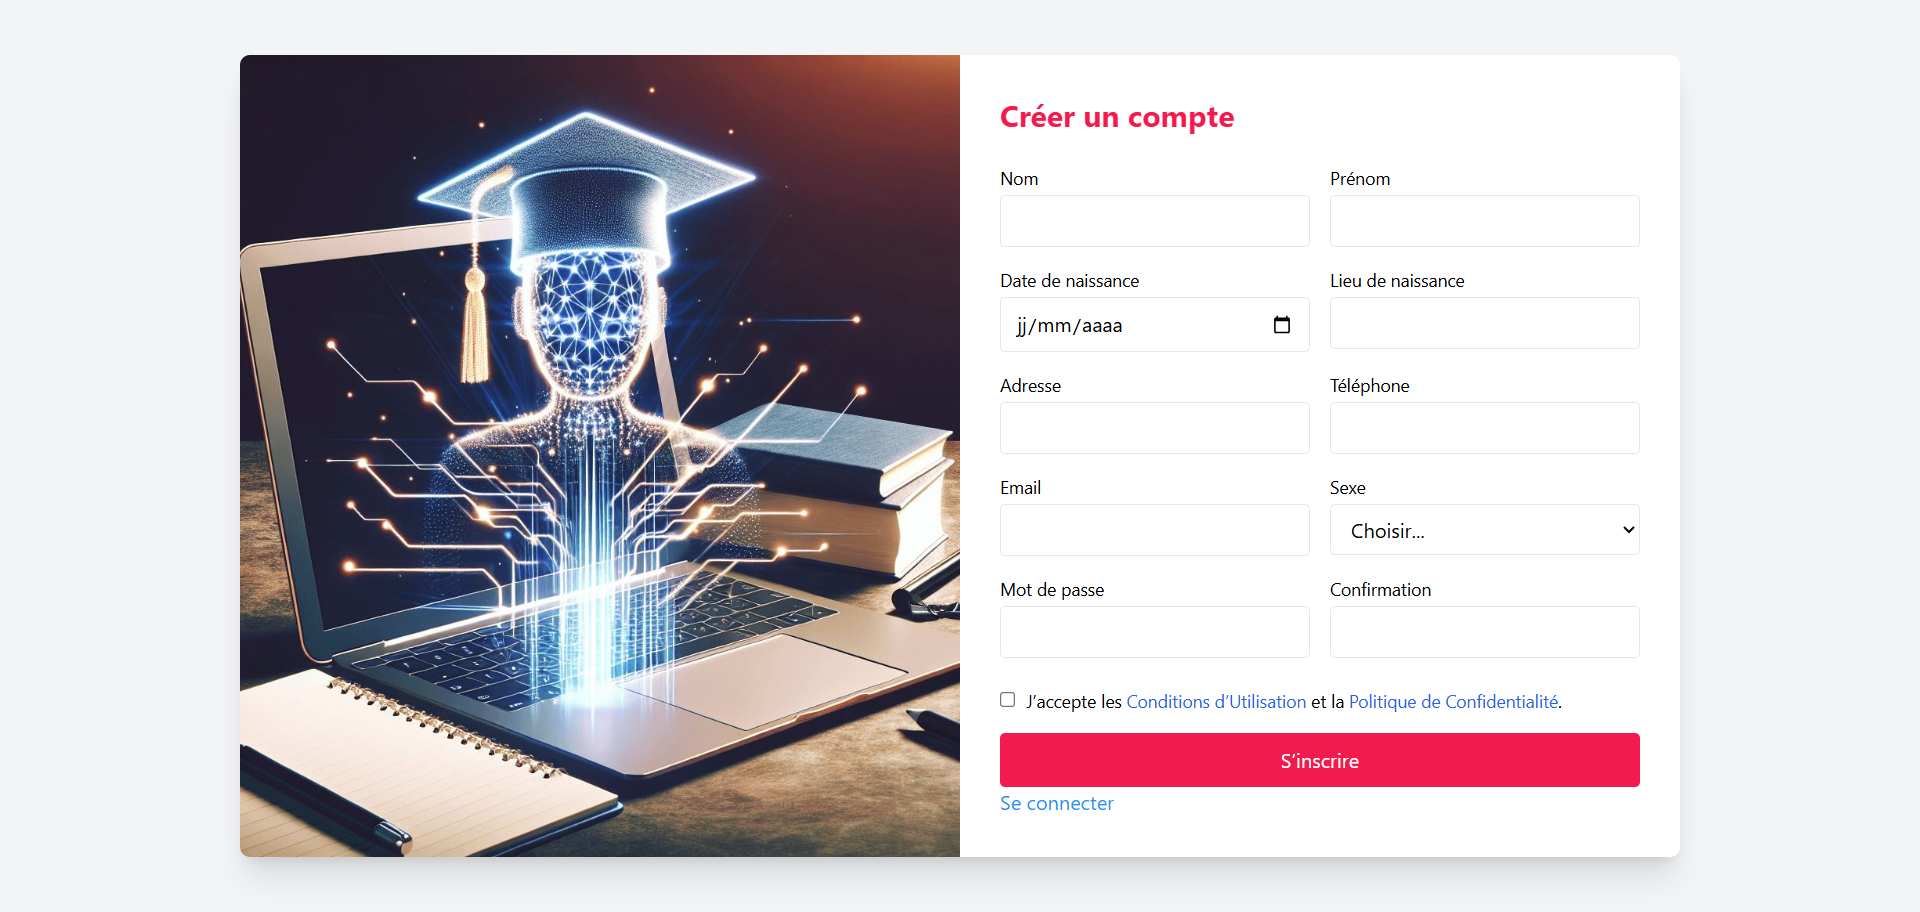This screenshot has width=1920, height=912.
Task: Click into the Adresse field
Action: [1155, 428]
